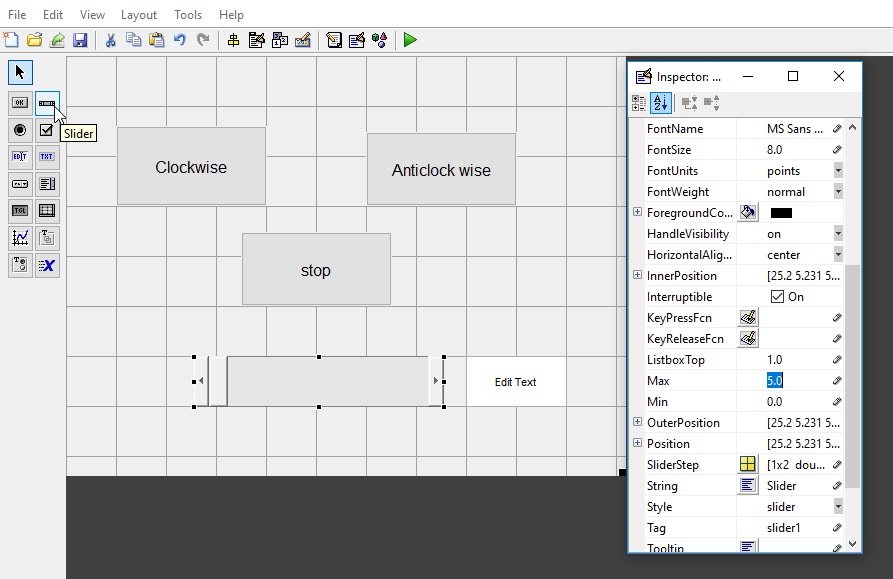Open the code Editor from toolbar

334,40
